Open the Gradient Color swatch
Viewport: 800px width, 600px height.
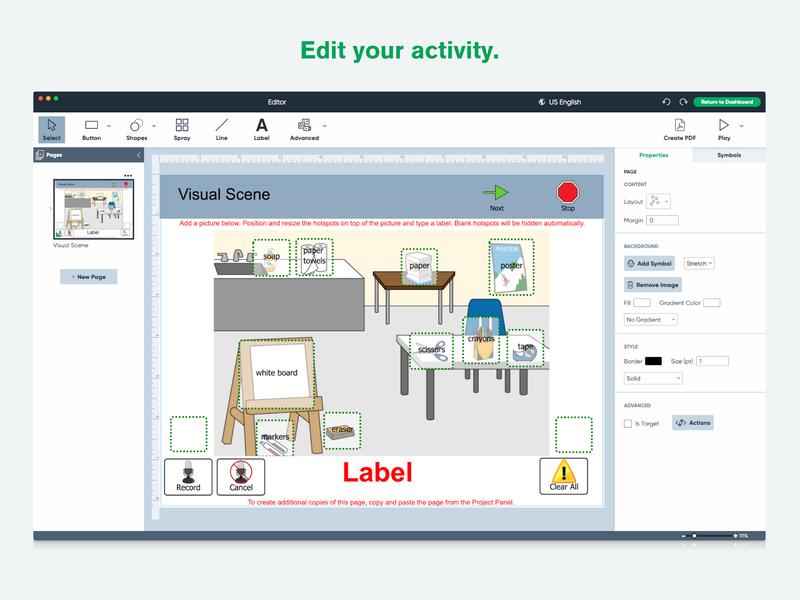tap(712, 303)
